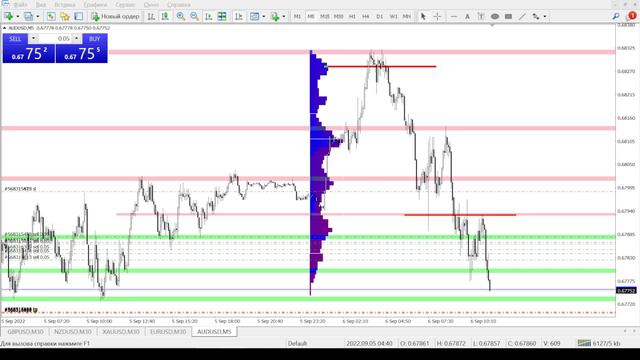The height and width of the screenshot is (360, 640).
Task: Select the arrows objects tool
Action: point(536,16)
